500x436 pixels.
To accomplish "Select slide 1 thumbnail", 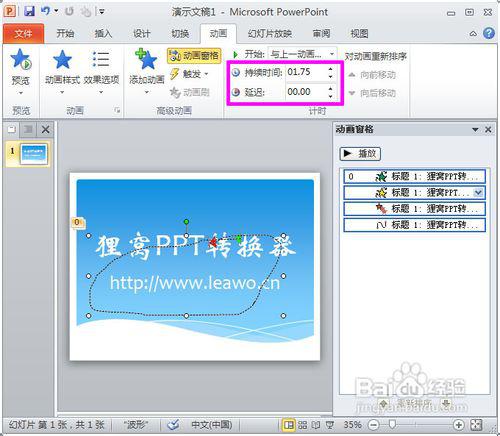I will (34, 154).
